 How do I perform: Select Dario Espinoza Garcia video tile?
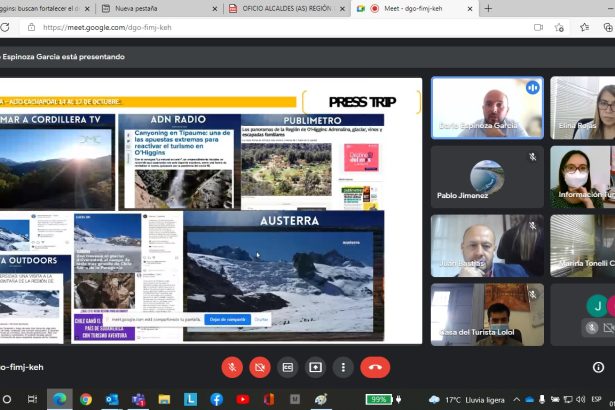point(487,108)
